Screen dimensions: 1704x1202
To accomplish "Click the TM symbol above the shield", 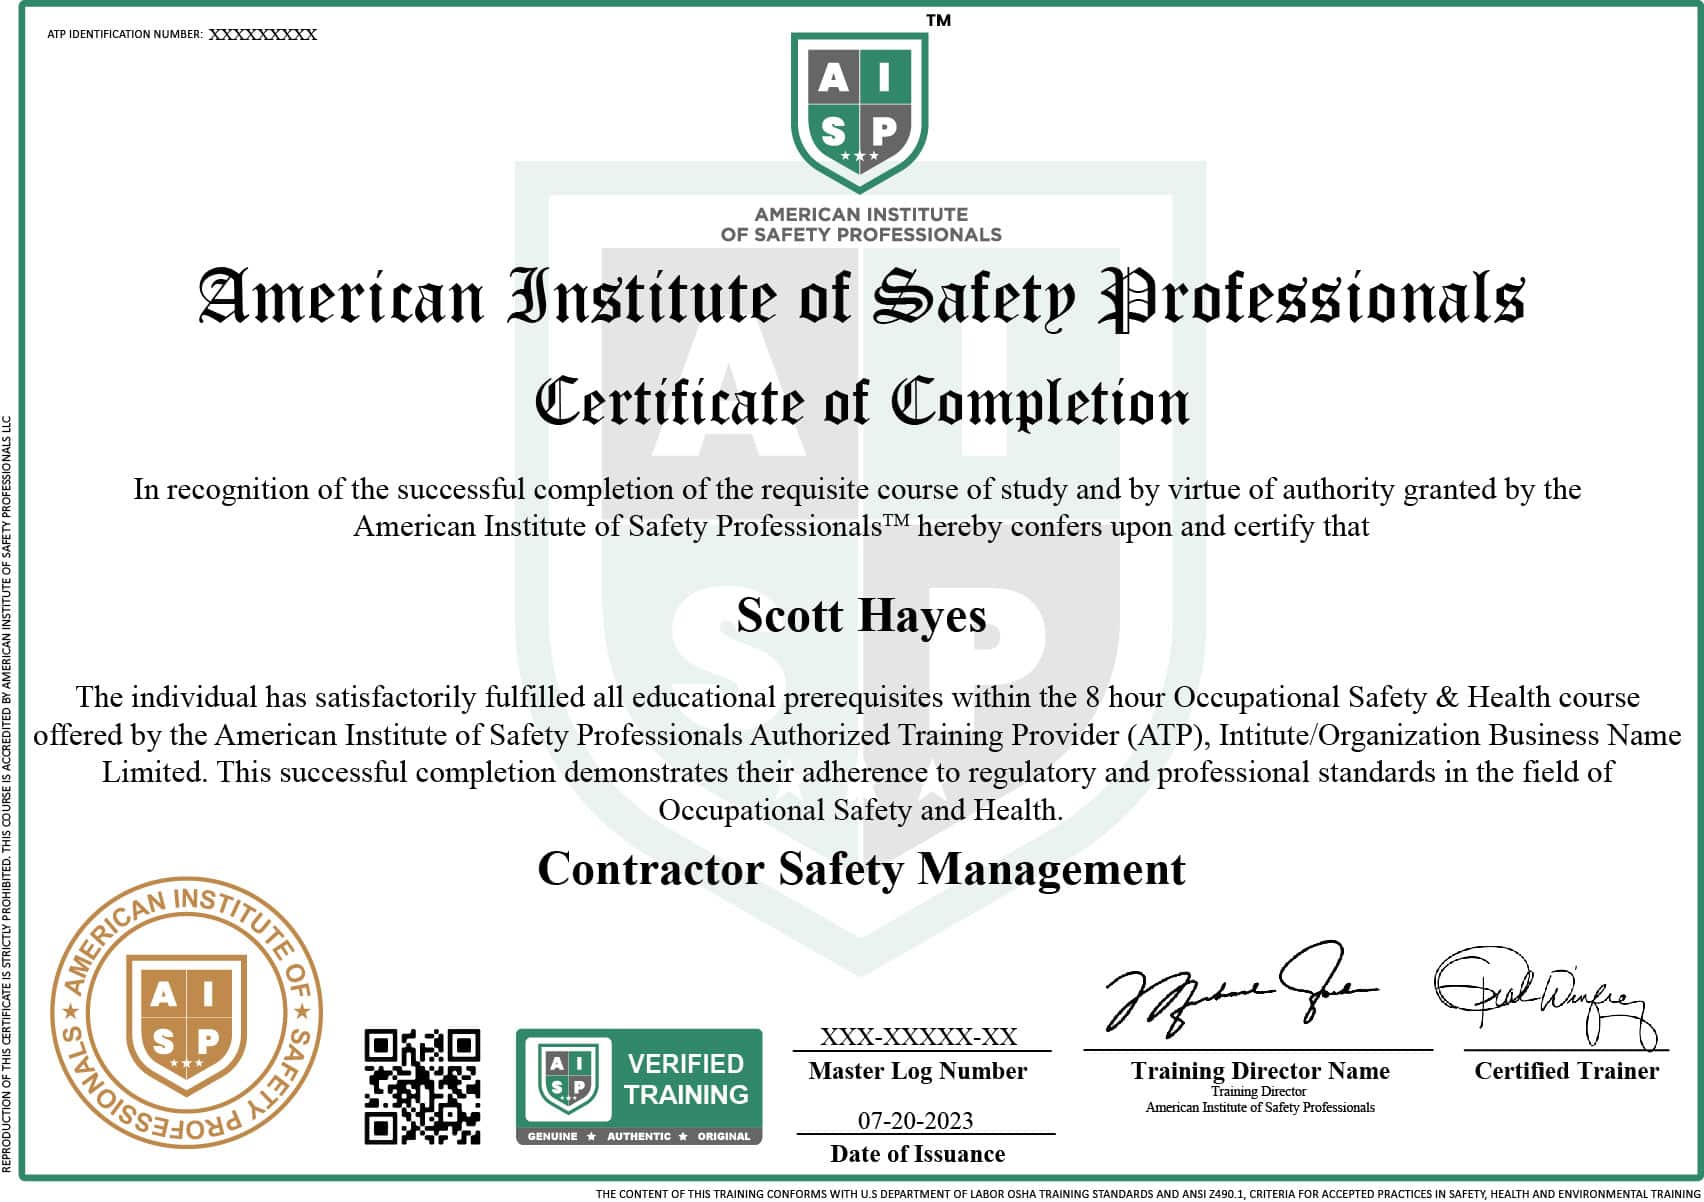I will click(x=938, y=18).
